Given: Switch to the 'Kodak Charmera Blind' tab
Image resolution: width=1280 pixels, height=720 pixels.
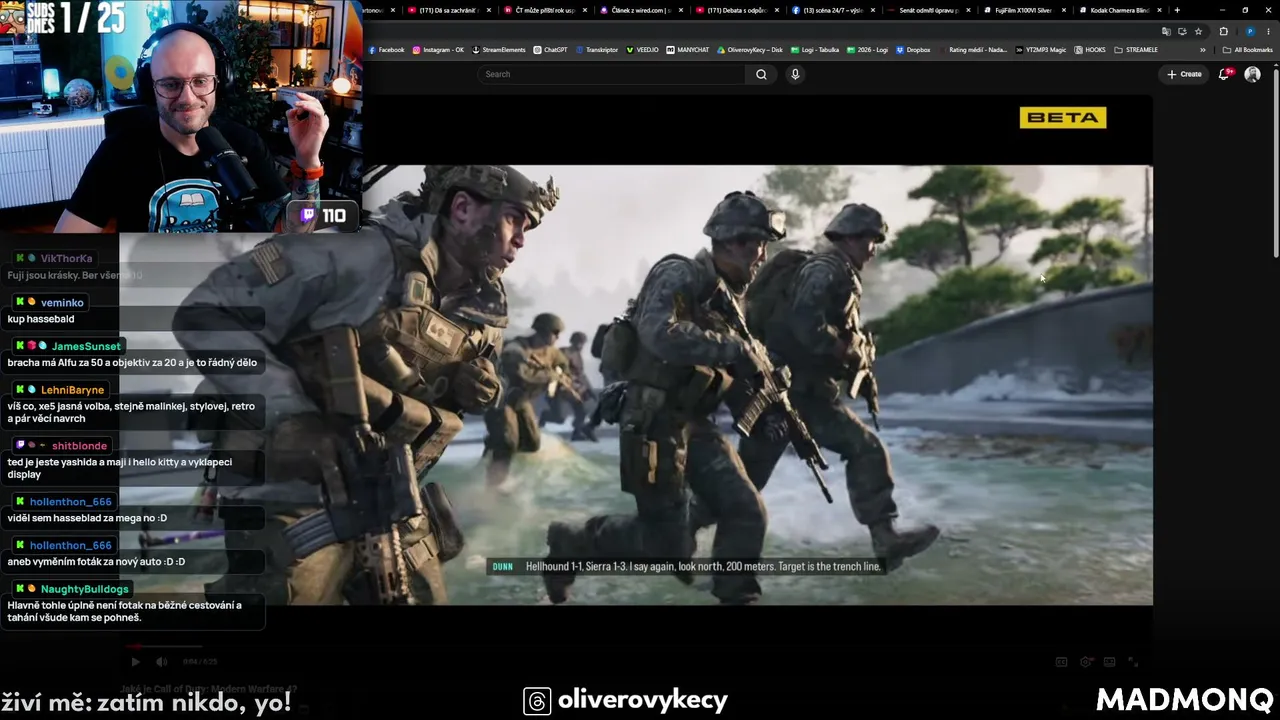Looking at the screenshot, I should tap(1119, 10).
